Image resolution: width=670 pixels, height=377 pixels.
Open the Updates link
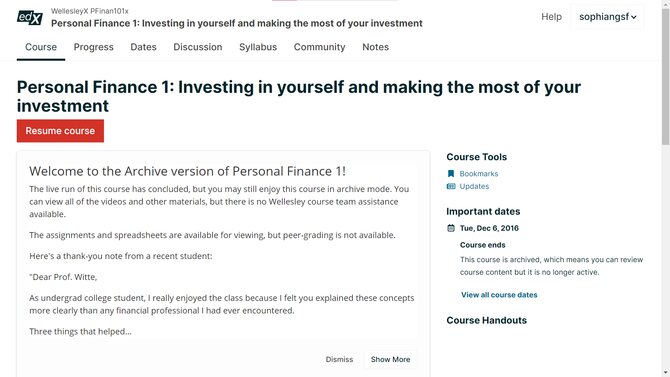(474, 186)
